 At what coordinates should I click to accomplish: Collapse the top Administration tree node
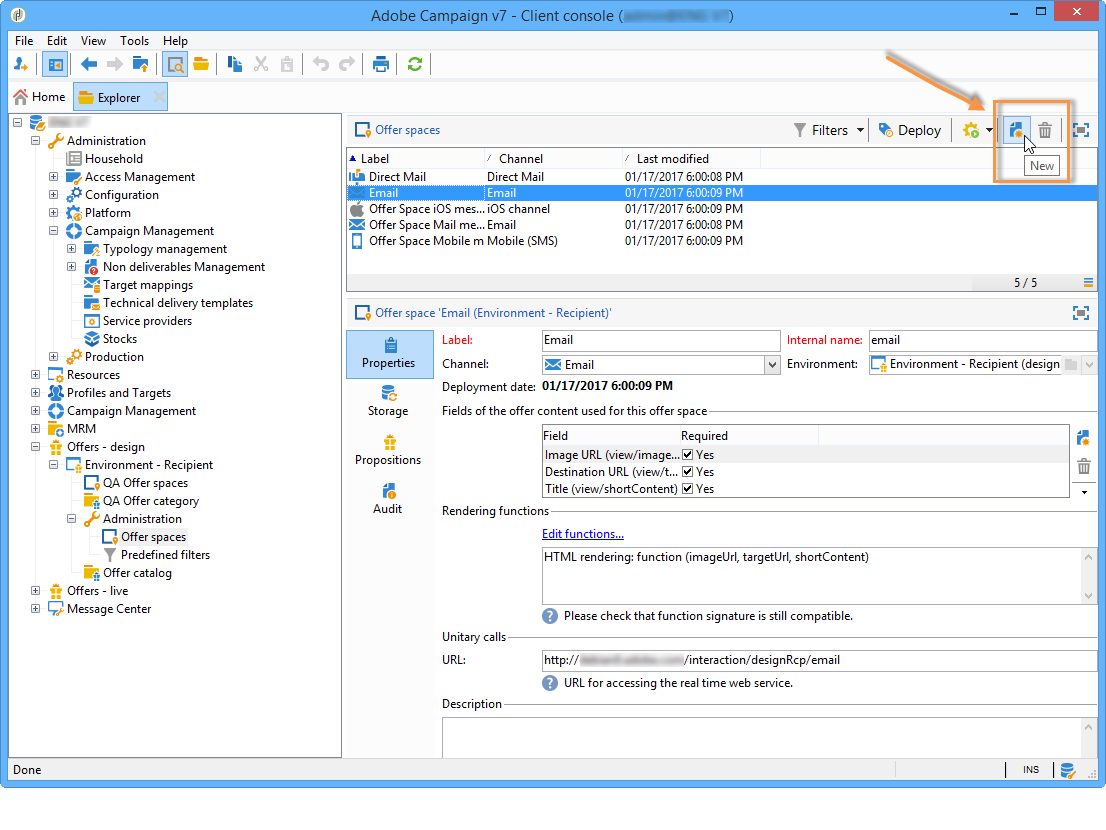coord(35,140)
